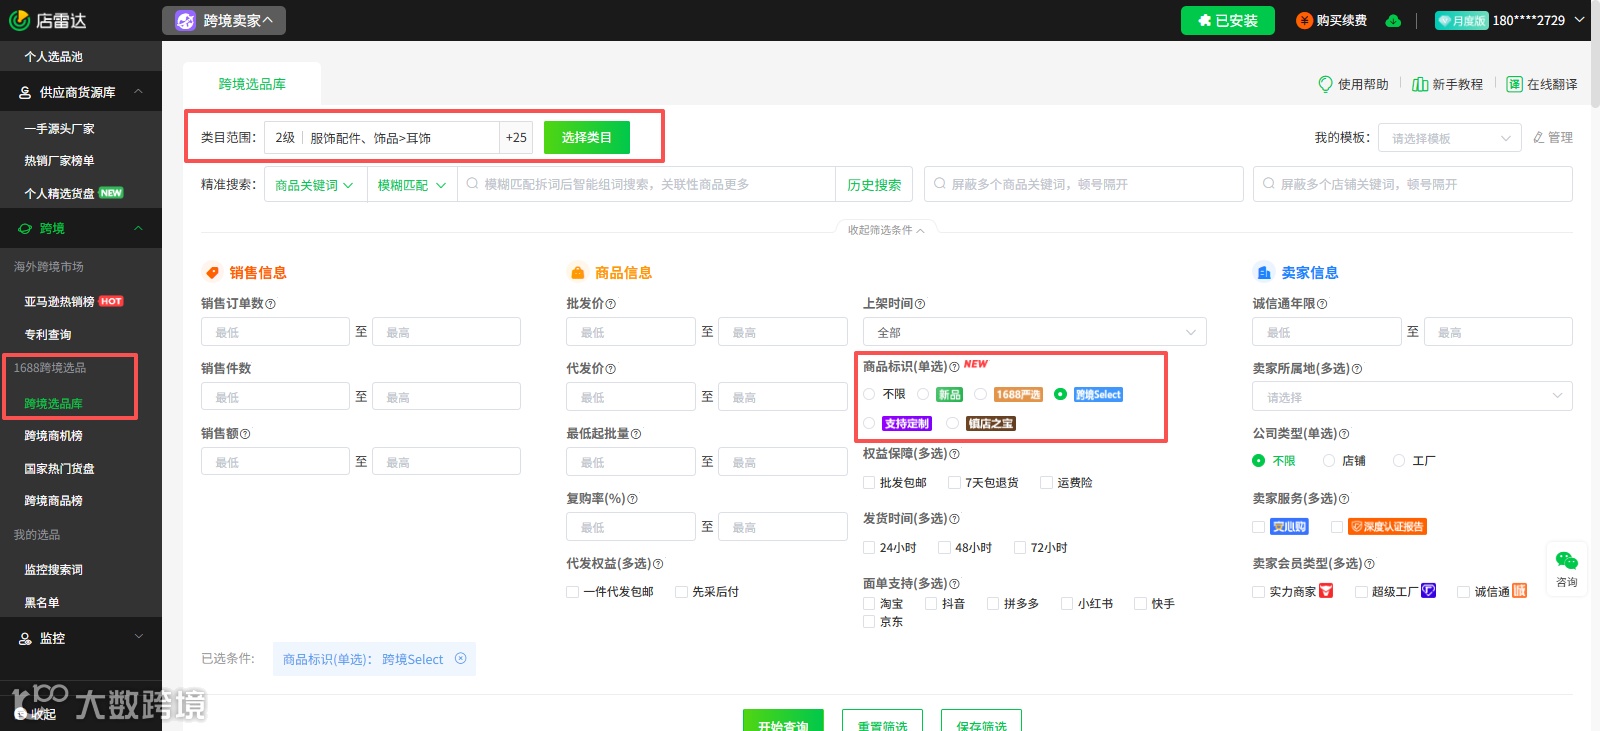The width and height of the screenshot is (1600, 731).
Task: Check the 7天包退货 checkbox
Action: pyautogui.click(x=955, y=483)
